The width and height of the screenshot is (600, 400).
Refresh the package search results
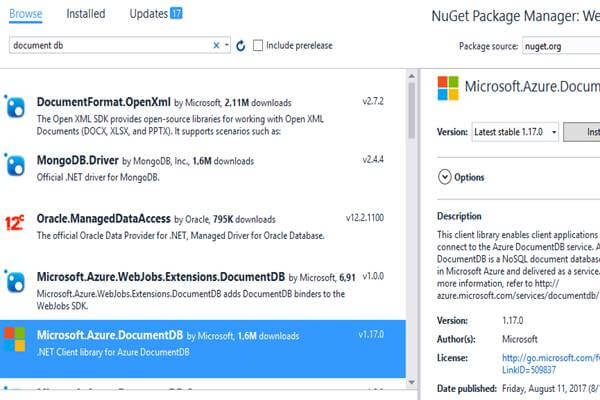click(x=240, y=46)
